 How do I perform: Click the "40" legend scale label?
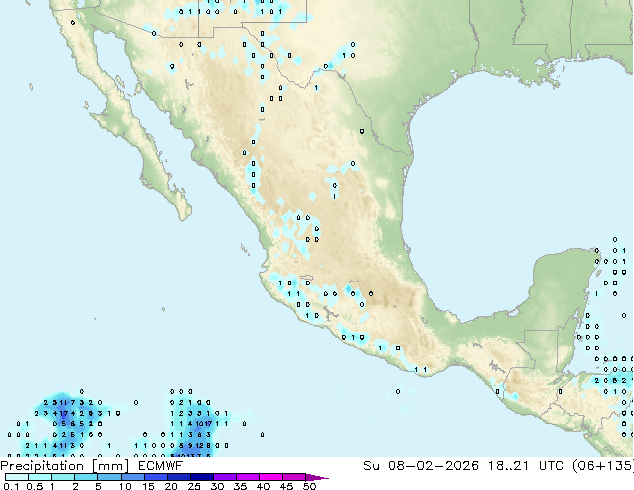263,486
